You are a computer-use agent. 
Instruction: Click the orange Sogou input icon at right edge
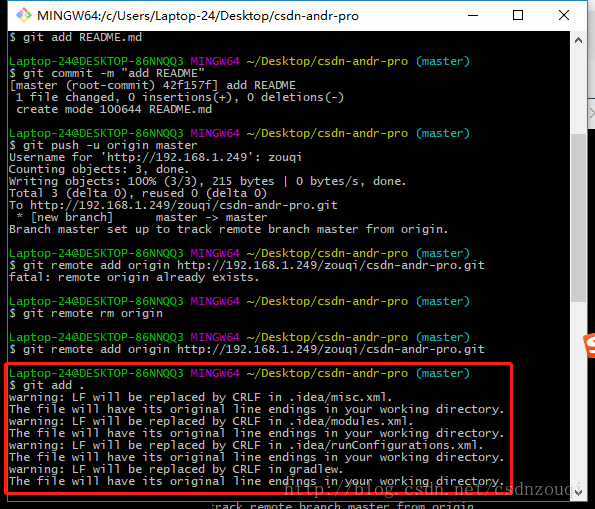(589, 345)
